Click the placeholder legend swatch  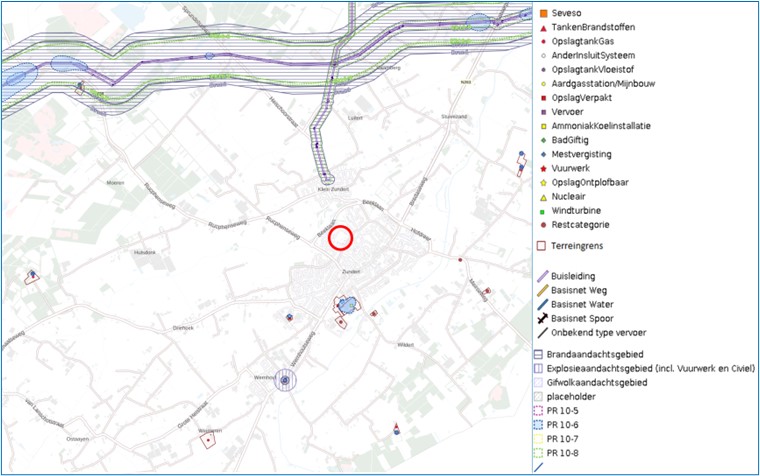(538, 397)
